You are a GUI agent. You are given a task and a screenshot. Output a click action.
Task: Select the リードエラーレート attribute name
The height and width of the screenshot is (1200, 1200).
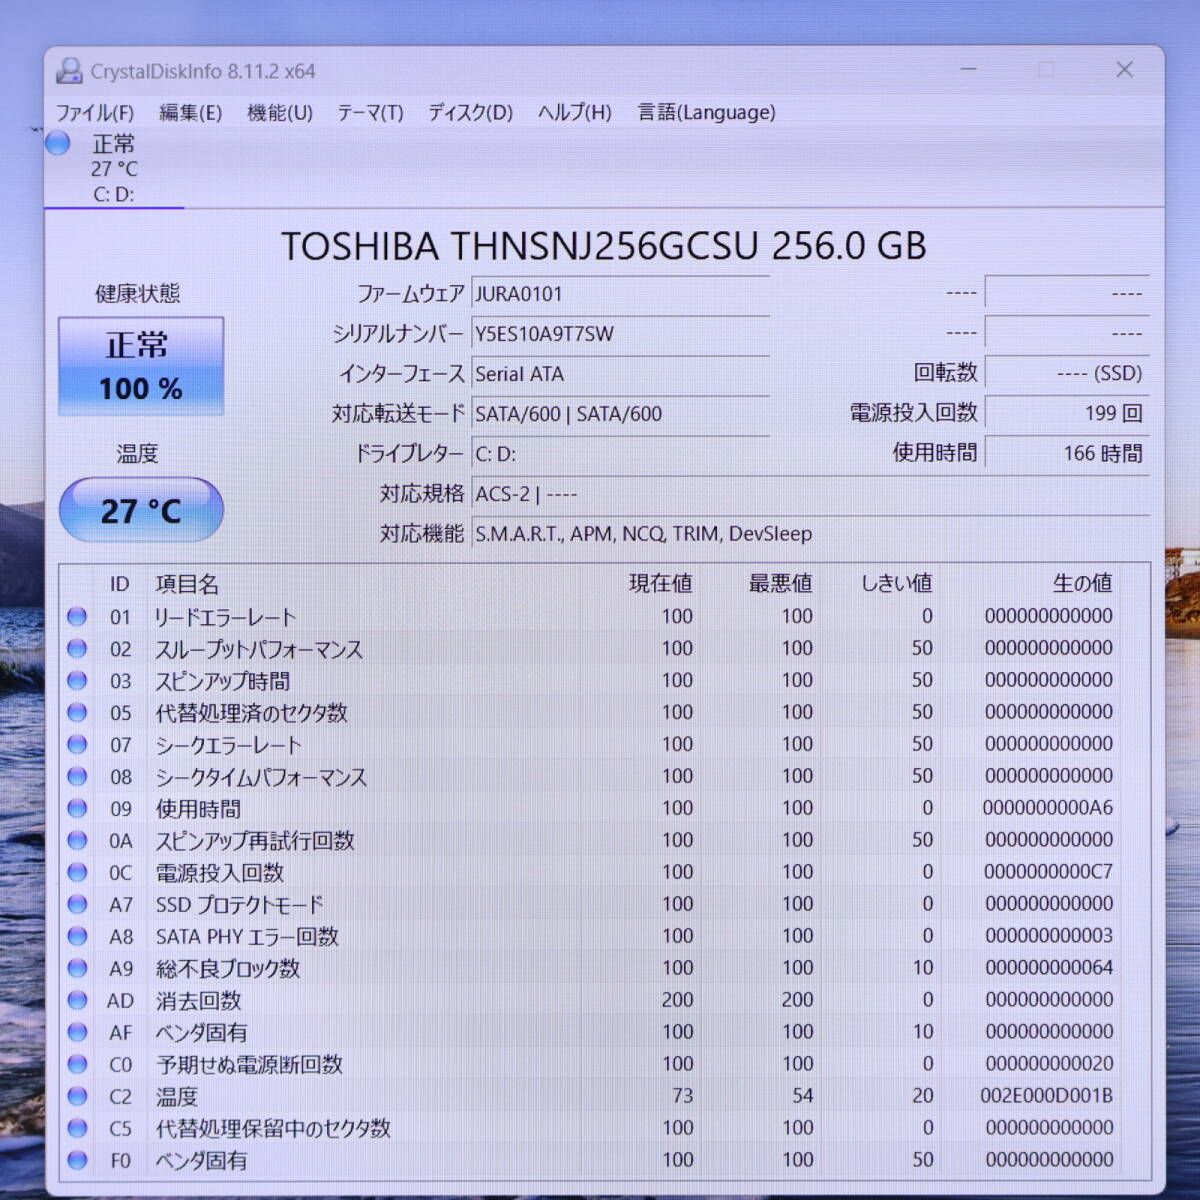coord(225,617)
